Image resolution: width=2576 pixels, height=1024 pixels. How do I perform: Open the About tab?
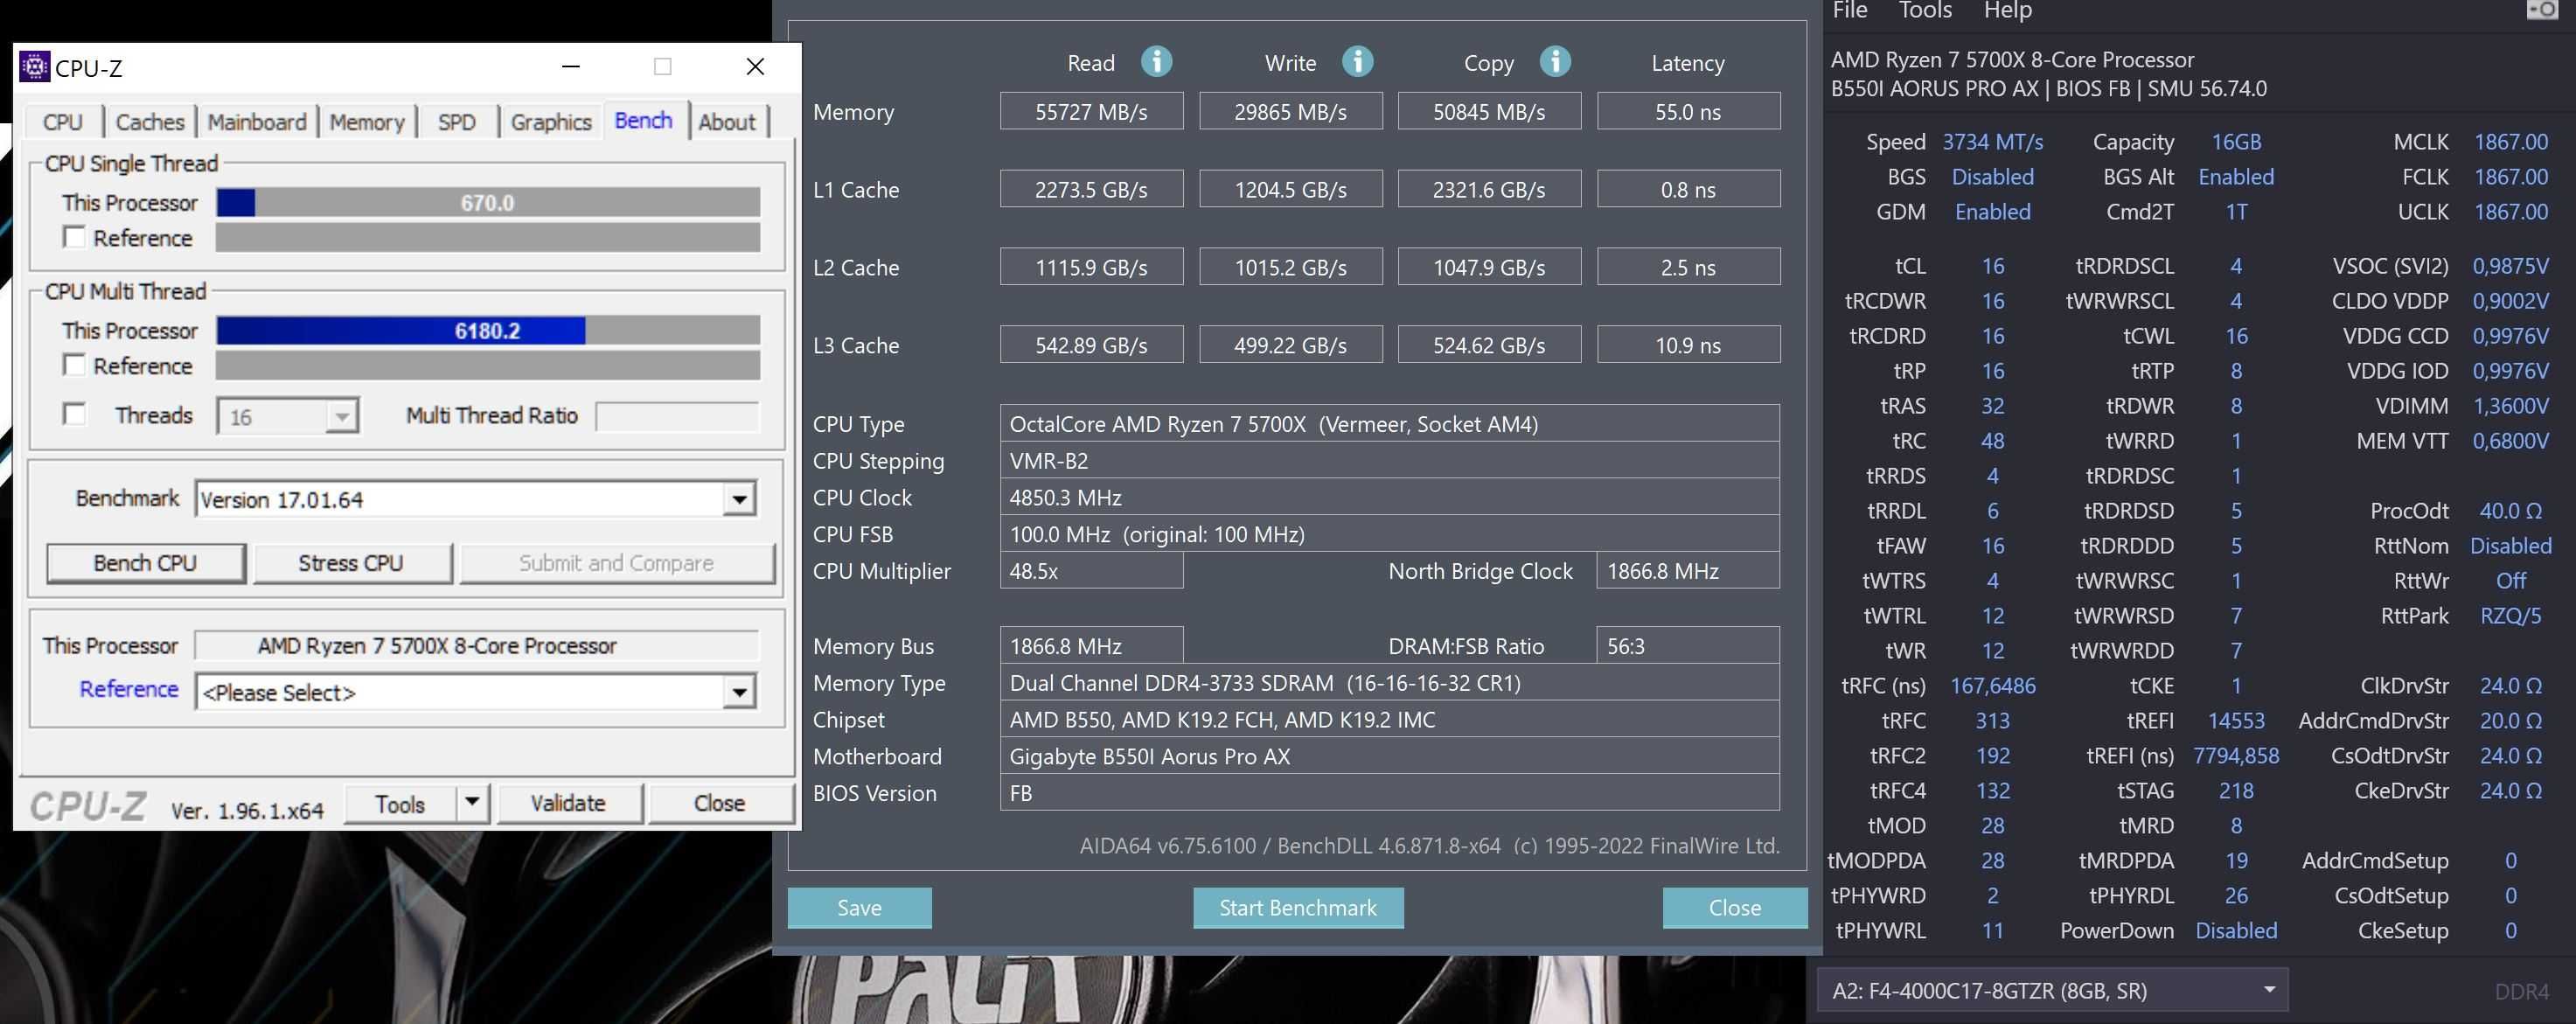coord(727,122)
